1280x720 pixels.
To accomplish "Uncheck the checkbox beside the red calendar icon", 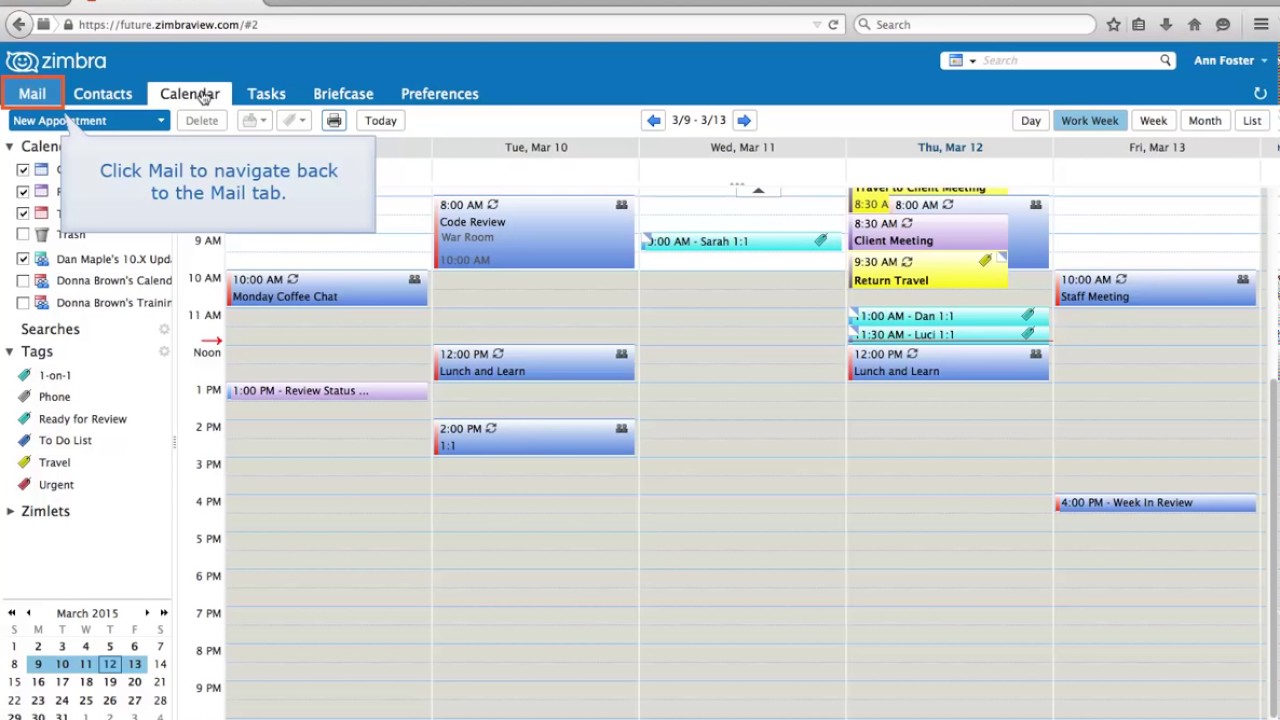I will click(23, 213).
